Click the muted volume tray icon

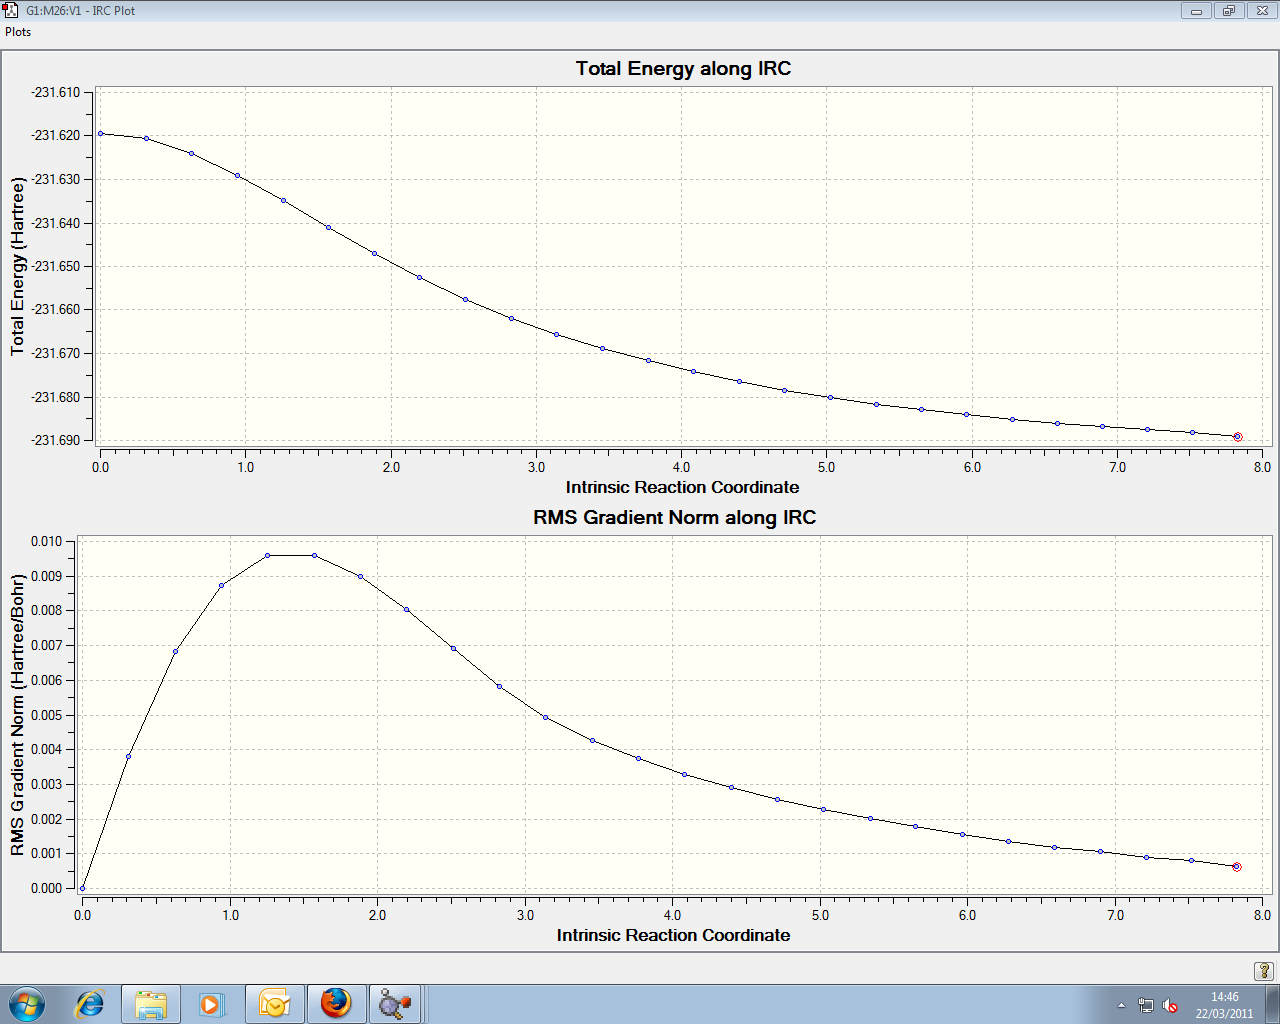(x=1170, y=1005)
